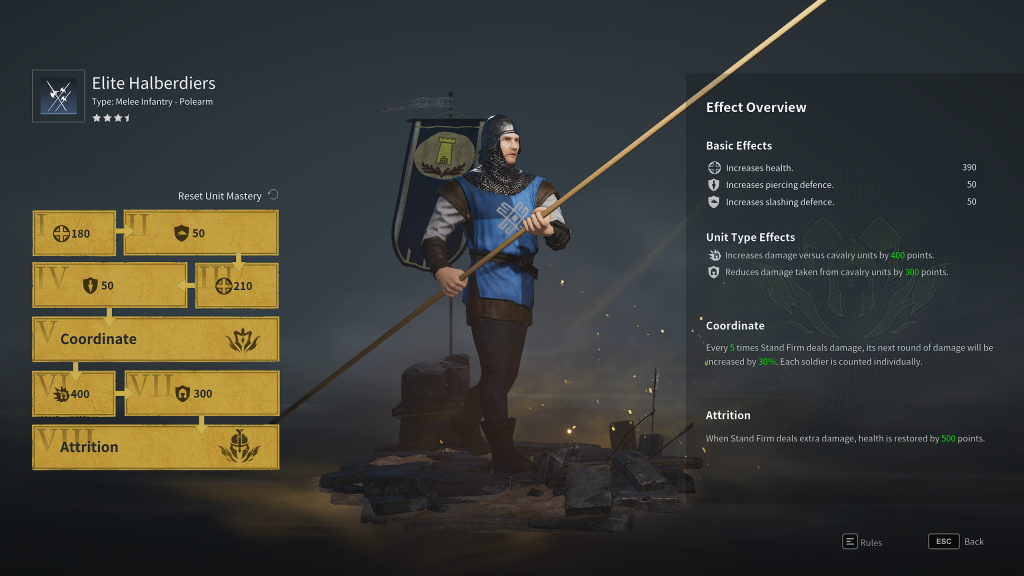Viewport: 1024px width, 576px height.
Task: Click the Attrition helmet laurel icon
Action: (239, 447)
